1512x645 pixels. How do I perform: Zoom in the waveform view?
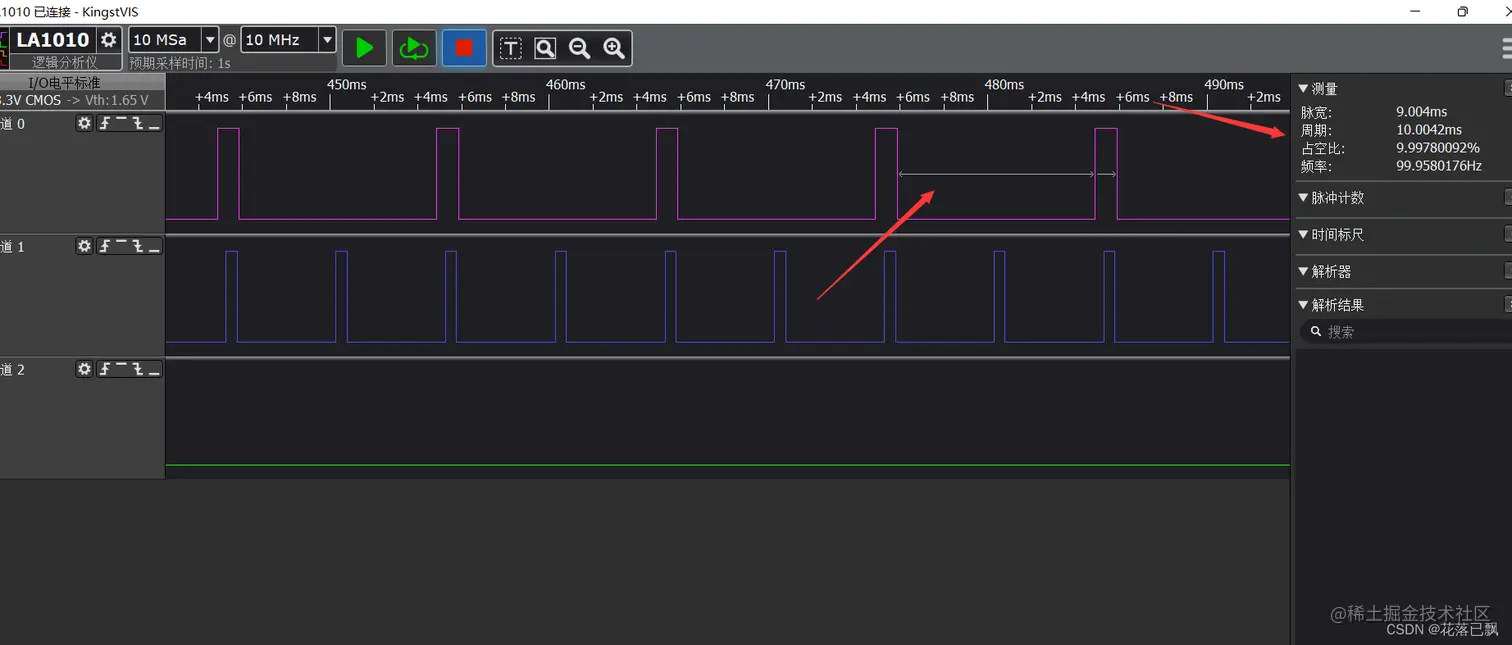tap(614, 48)
